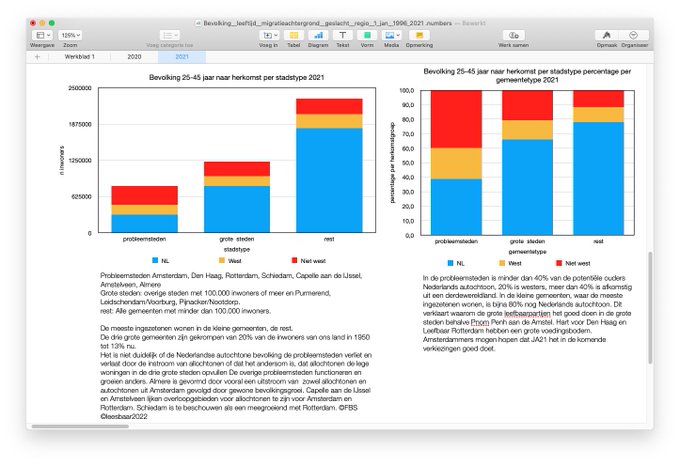Click the Niet west red legend swatch in left chart
680x465 pixels.
pyautogui.click(x=294, y=260)
